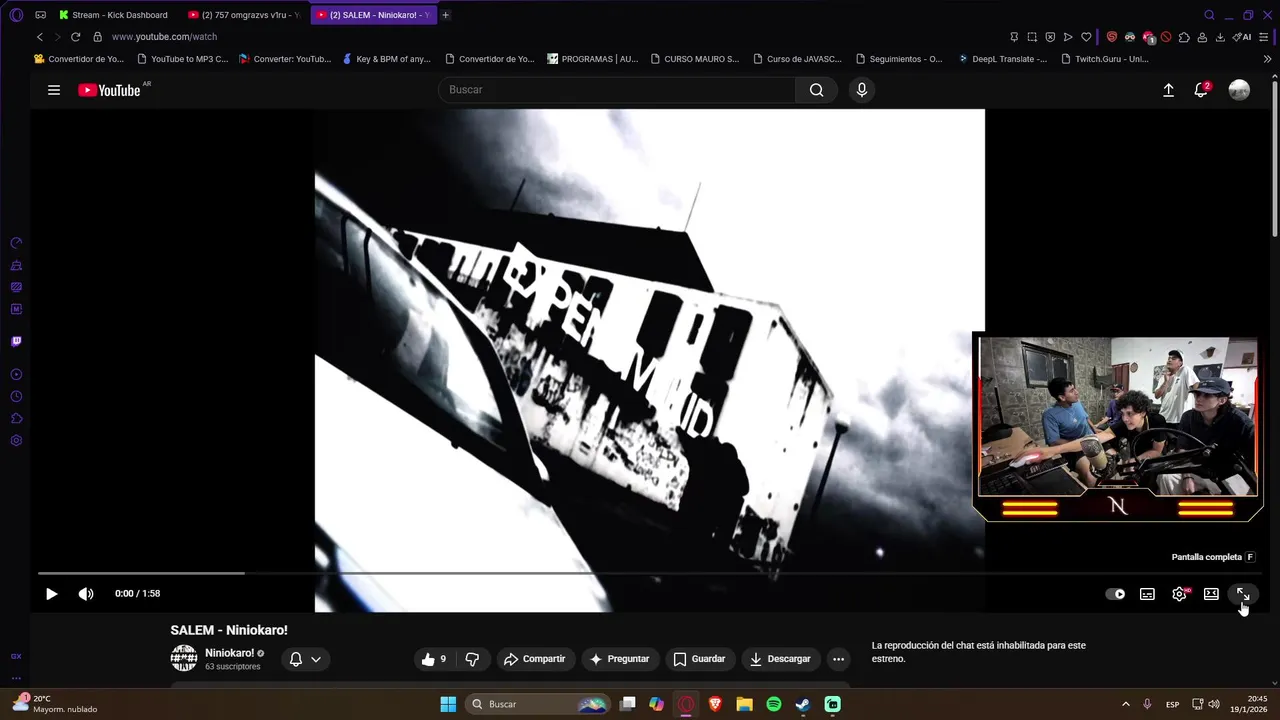Viewport: 1280px width, 720px height.
Task: Open the Niniokaro! channel name link
Action: pyautogui.click(x=229, y=653)
